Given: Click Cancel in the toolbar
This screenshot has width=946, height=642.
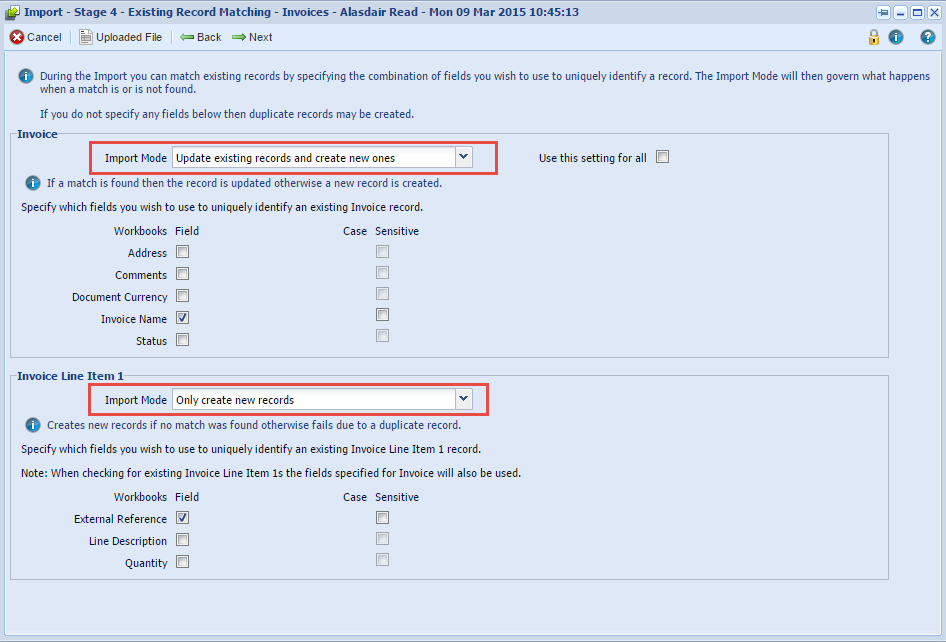Looking at the screenshot, I should pyautogui.click(x=36, y=37).
